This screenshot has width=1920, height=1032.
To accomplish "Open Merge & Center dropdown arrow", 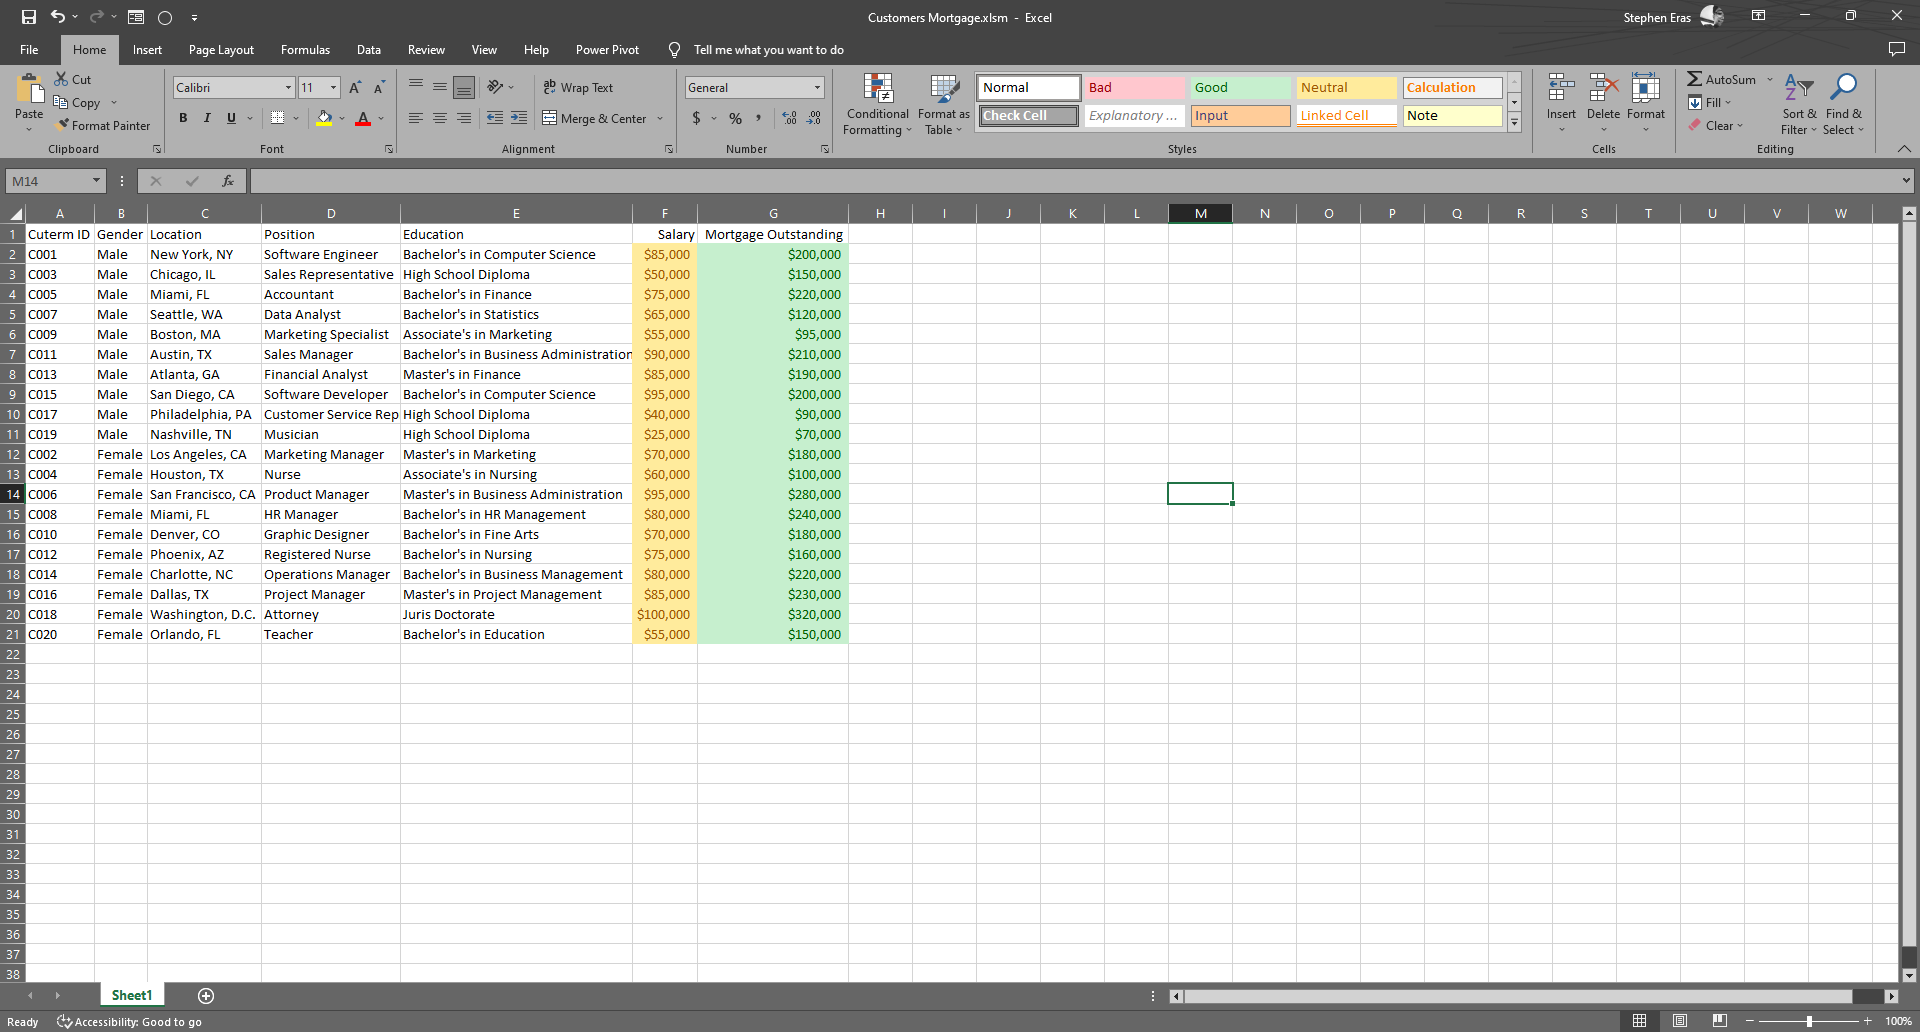I will click(660, 118).
